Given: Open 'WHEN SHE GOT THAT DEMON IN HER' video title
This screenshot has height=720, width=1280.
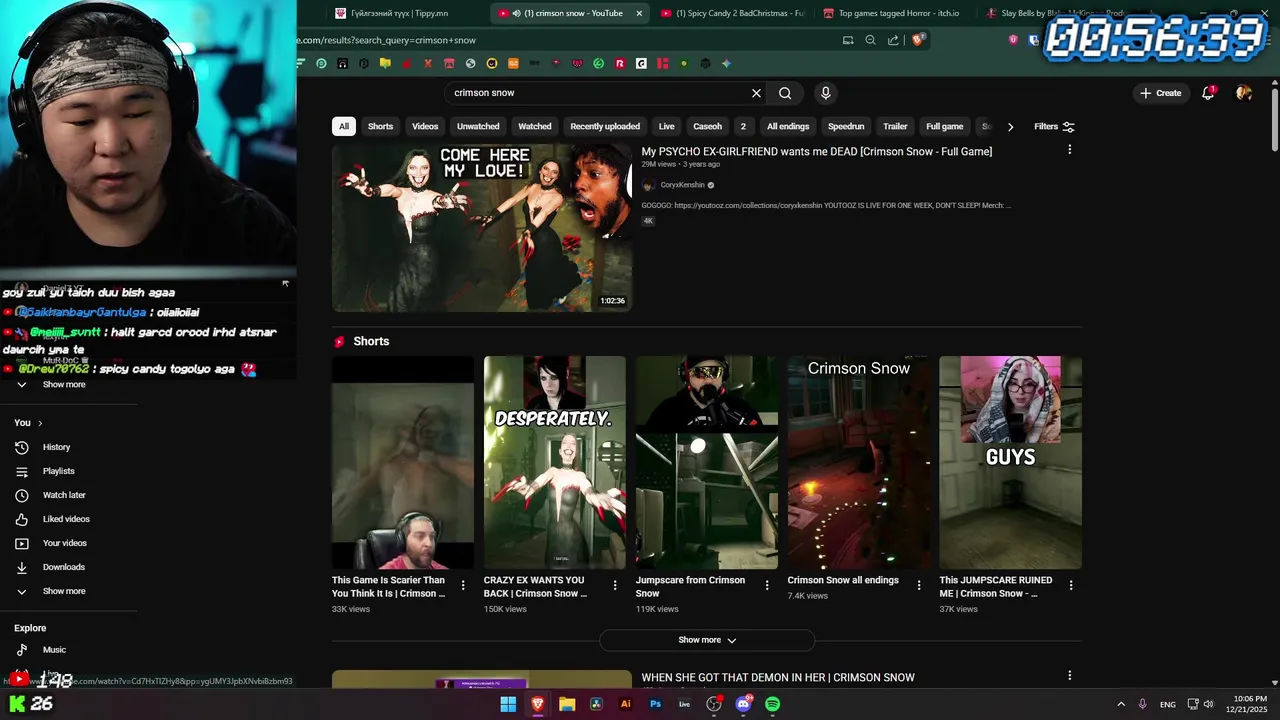Looking at the screenshot, I should point(778,678).
